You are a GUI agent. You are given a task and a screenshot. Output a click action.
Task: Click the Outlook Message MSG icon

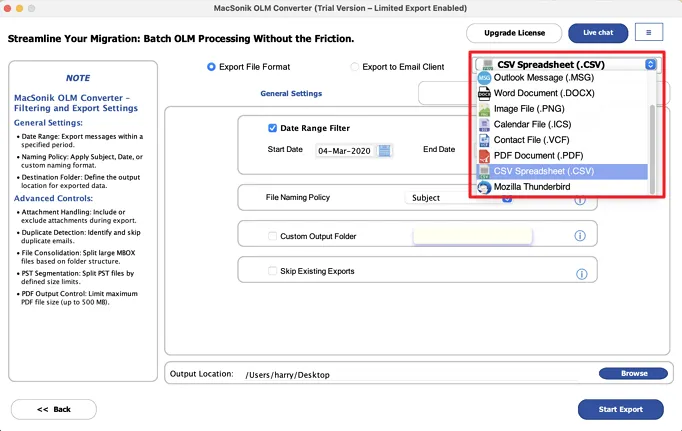tap(484, 78)
